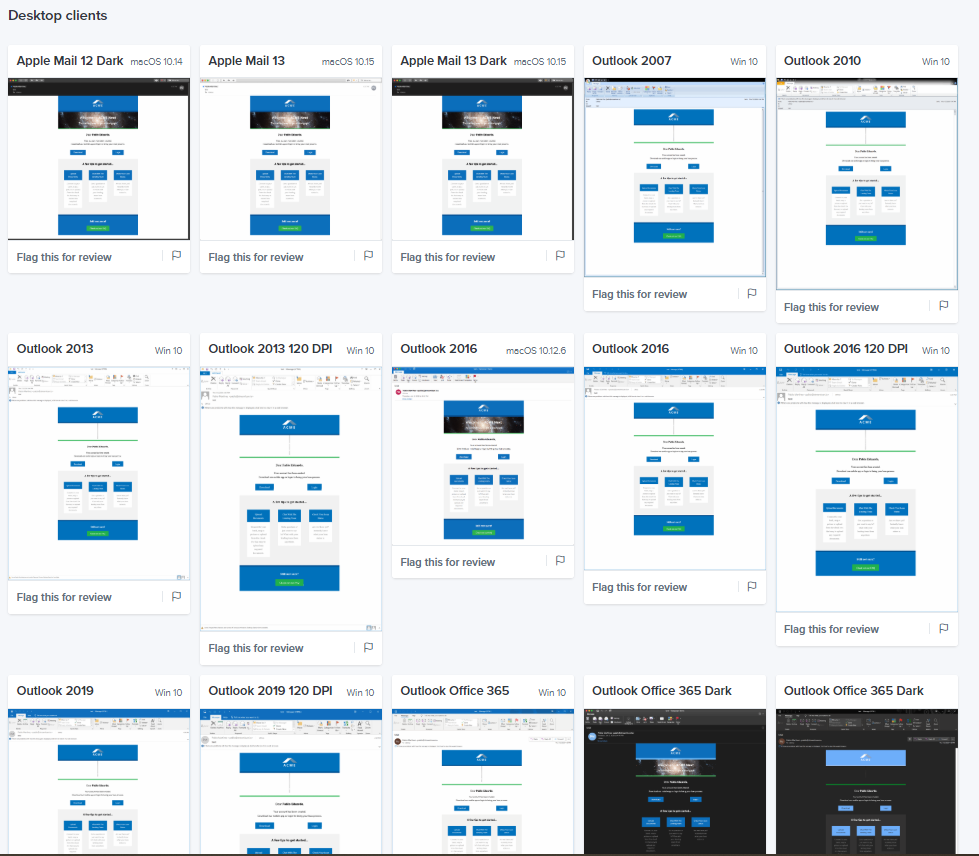The height and width of the screenshot is (856, 979).
Task: Open the Apple Mail 12 Dark preview thumbnail
Action: tap(98, 158)
